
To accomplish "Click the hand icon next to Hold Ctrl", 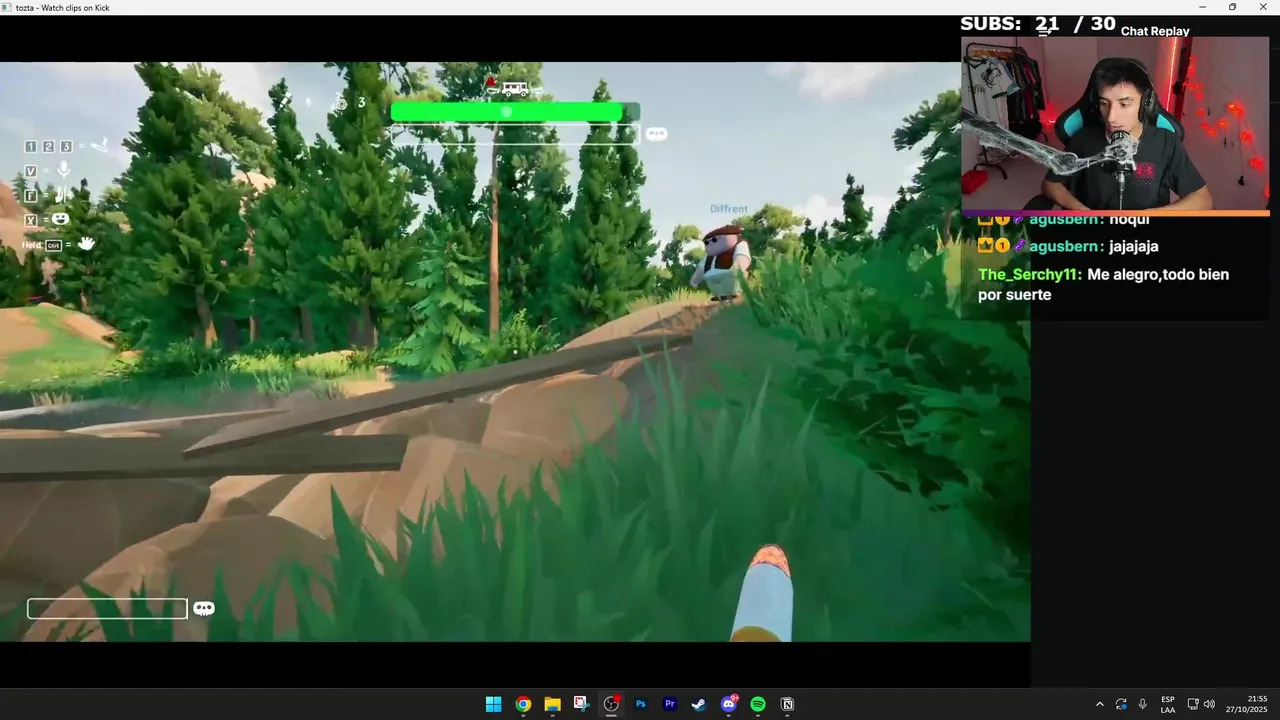I will tap(86, 243).
